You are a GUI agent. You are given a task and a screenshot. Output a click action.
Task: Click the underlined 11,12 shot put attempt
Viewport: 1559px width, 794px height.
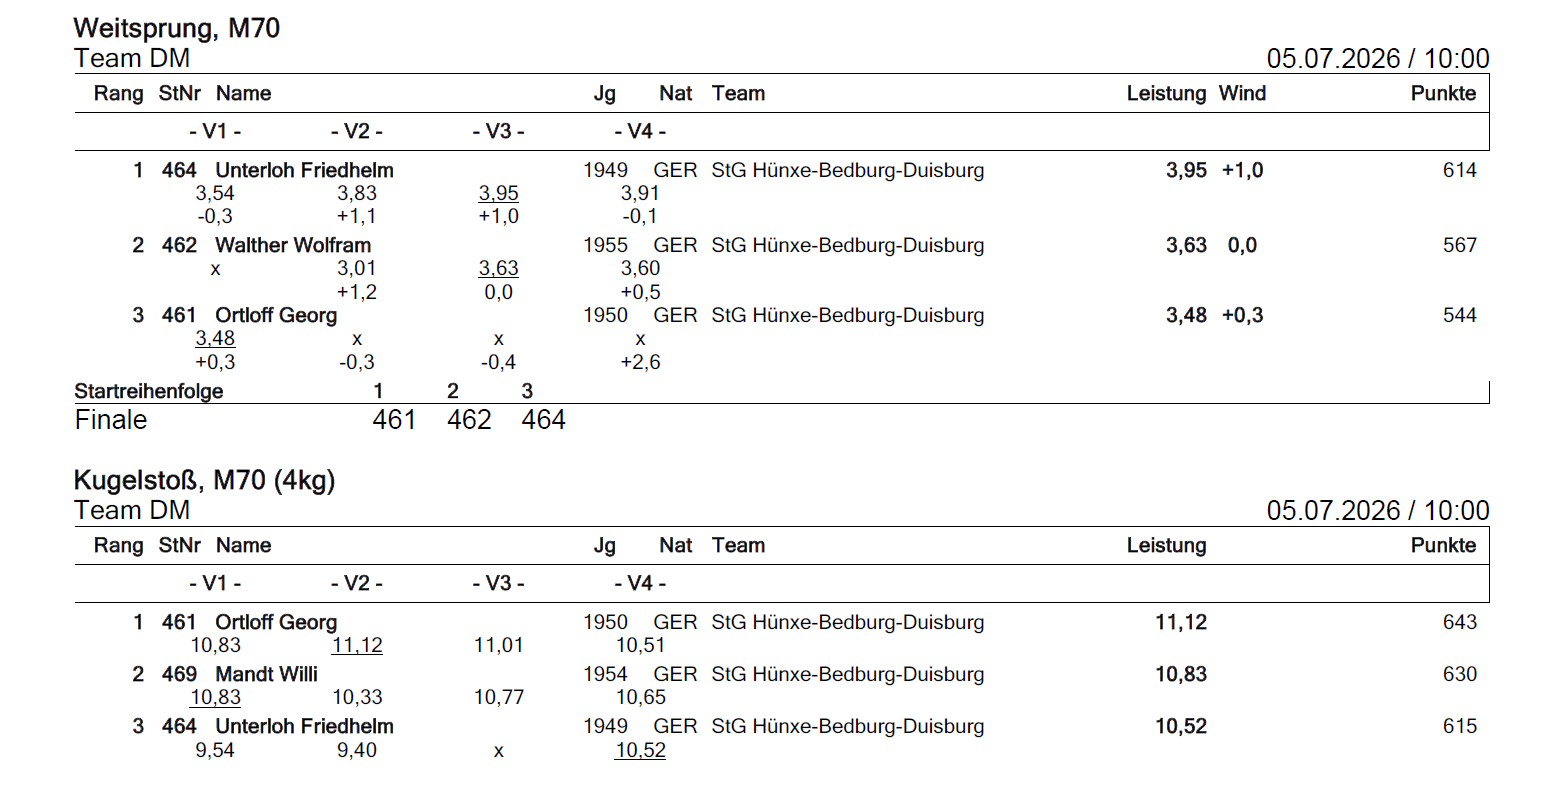coord(357,645)
